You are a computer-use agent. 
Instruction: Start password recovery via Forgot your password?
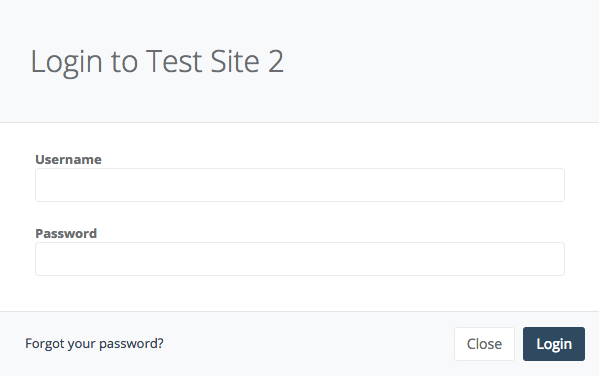(x=94, y=344)
